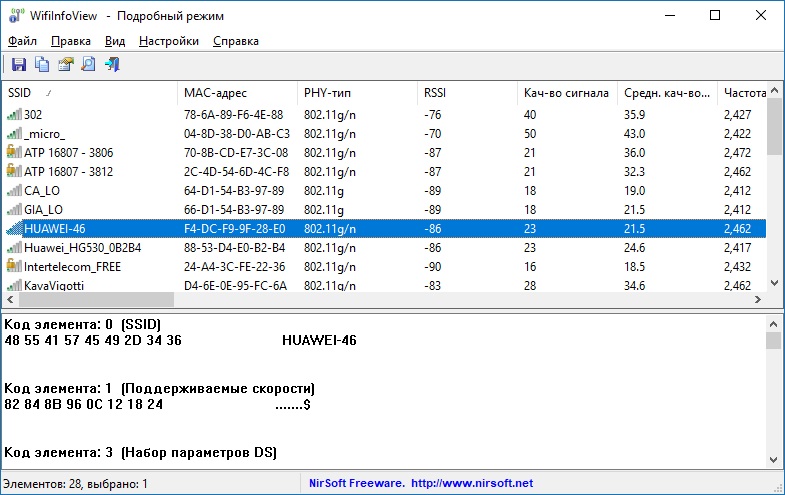This screenshot has height=495, width=785.
Task: Click the Элементов: 28, выбрано: 1 status text
Action: [75, 484]
